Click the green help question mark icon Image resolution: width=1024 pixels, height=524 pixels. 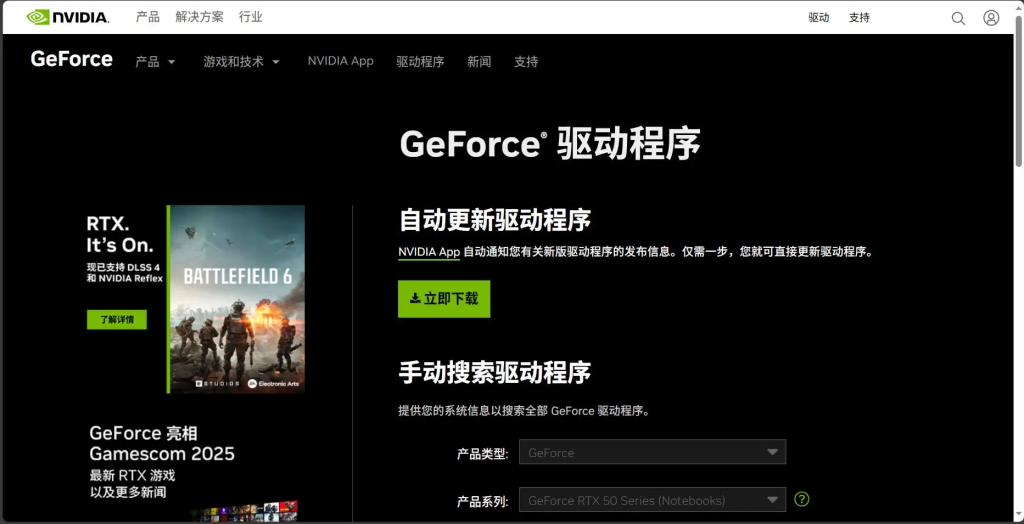802,499
